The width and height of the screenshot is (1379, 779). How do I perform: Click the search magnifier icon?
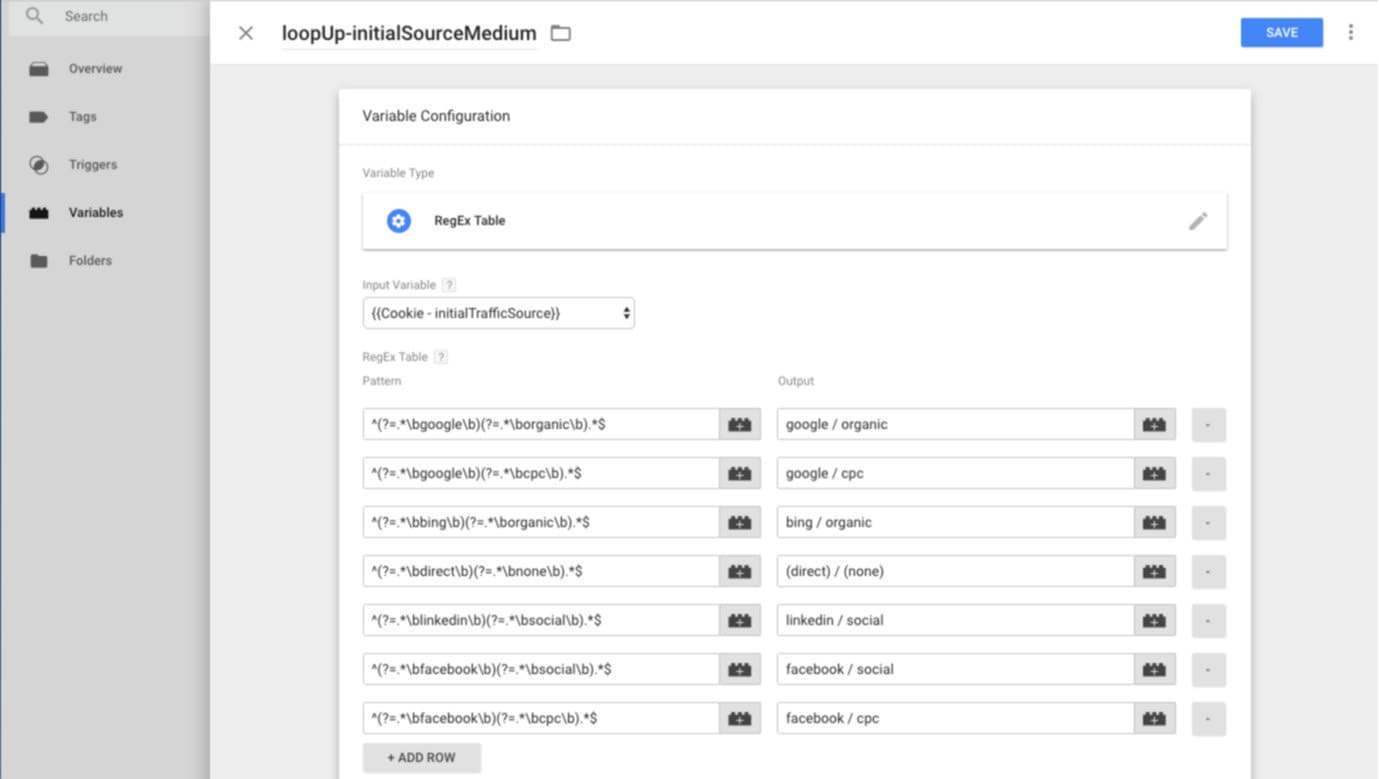[34, 16]
